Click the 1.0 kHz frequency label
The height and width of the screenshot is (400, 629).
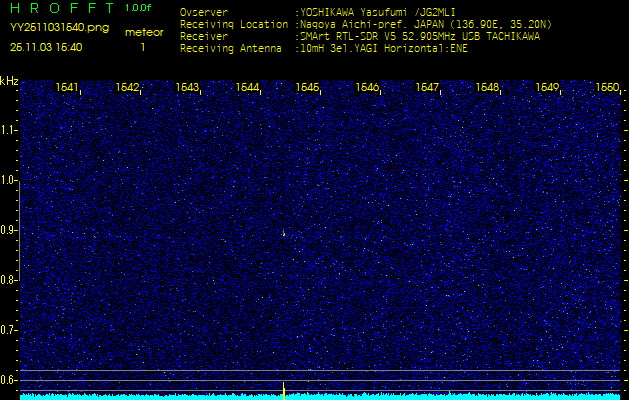coord(8,181)
